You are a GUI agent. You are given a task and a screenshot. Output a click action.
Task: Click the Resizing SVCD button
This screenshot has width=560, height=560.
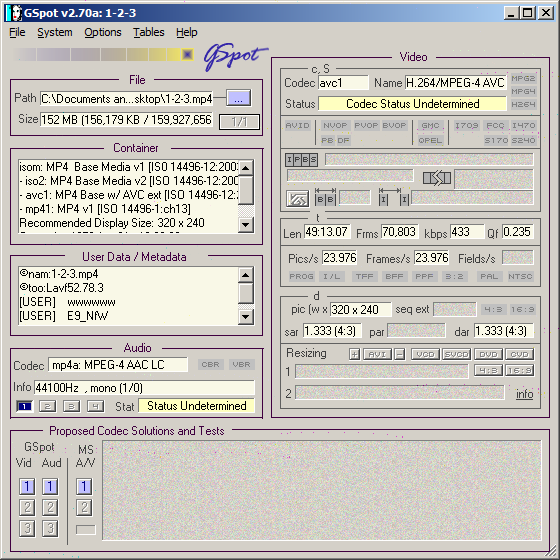457,354
